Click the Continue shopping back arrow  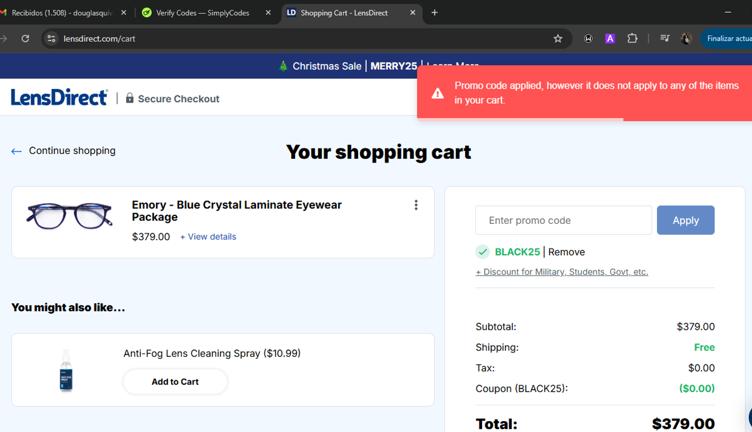pyautogui.click(x=16, y=151)
